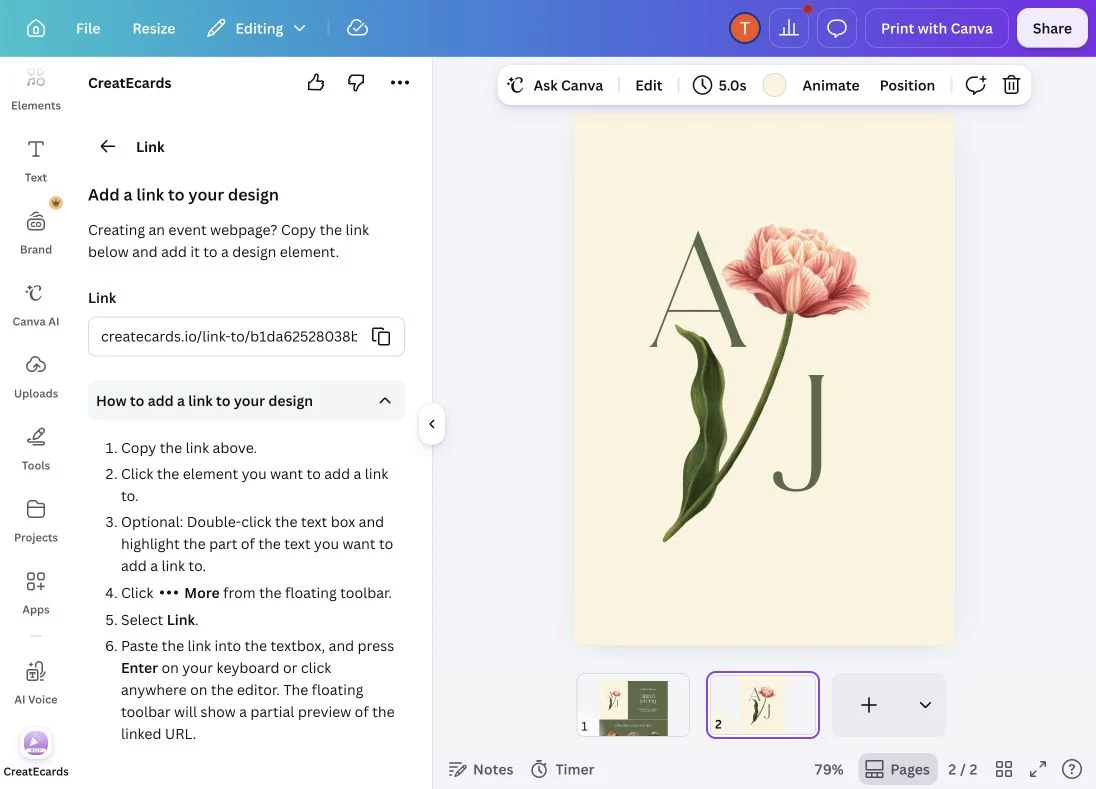Open the Resize menu
This screenshot has height=789, width=1096.
pos(154,29)
